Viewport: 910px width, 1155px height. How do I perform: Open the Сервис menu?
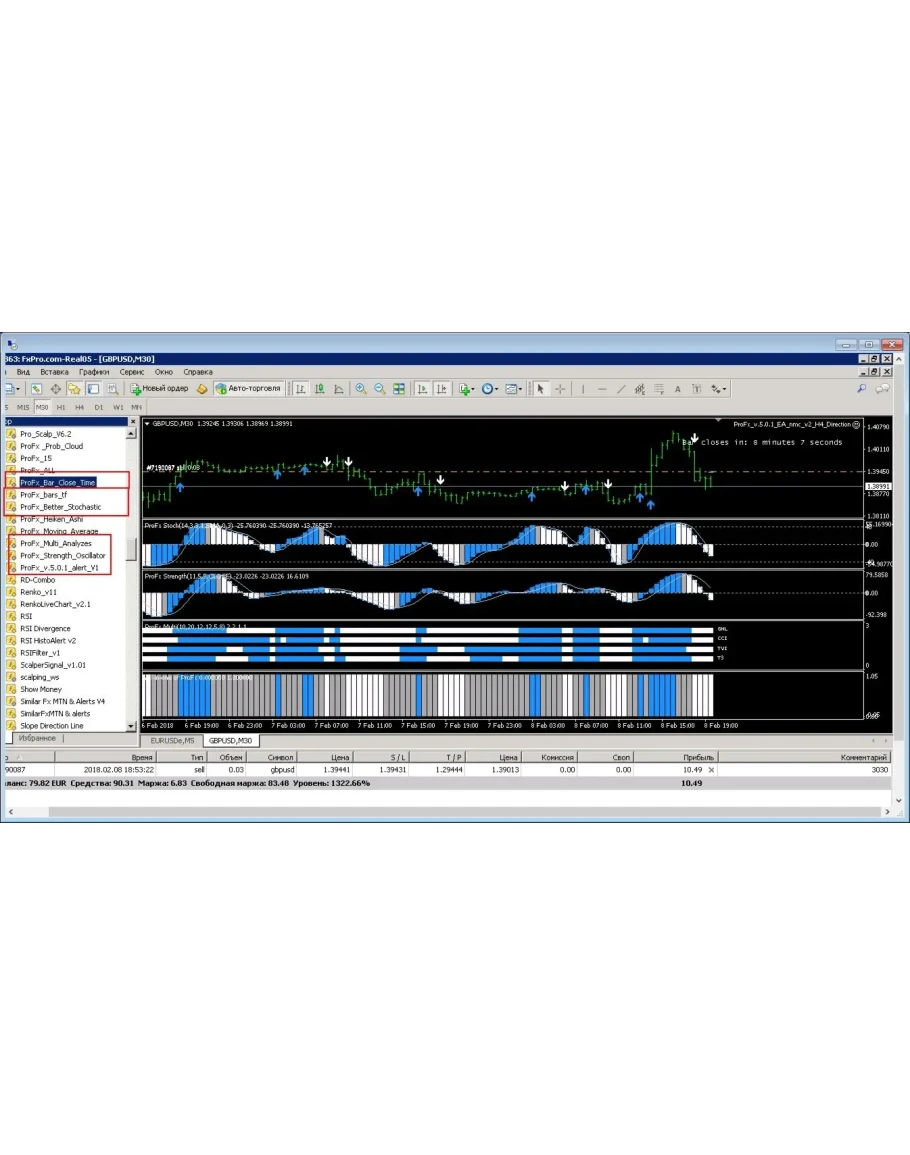pos(131,372)
